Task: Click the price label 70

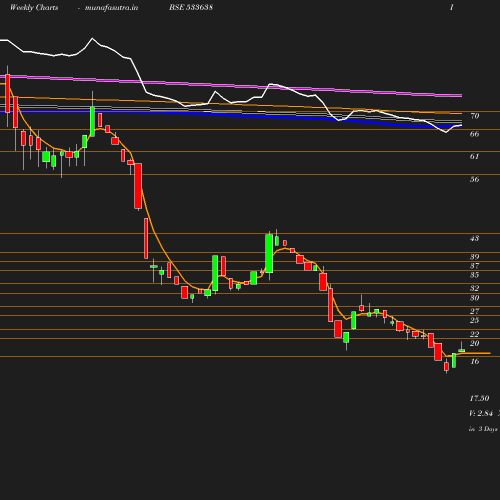Action: pos(475,116)
